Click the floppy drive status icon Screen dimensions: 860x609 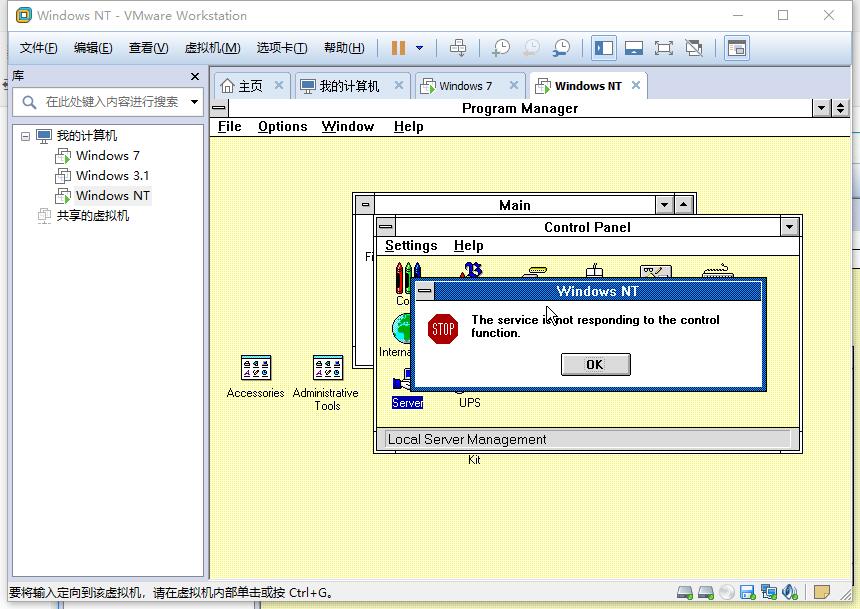point(747,593)
